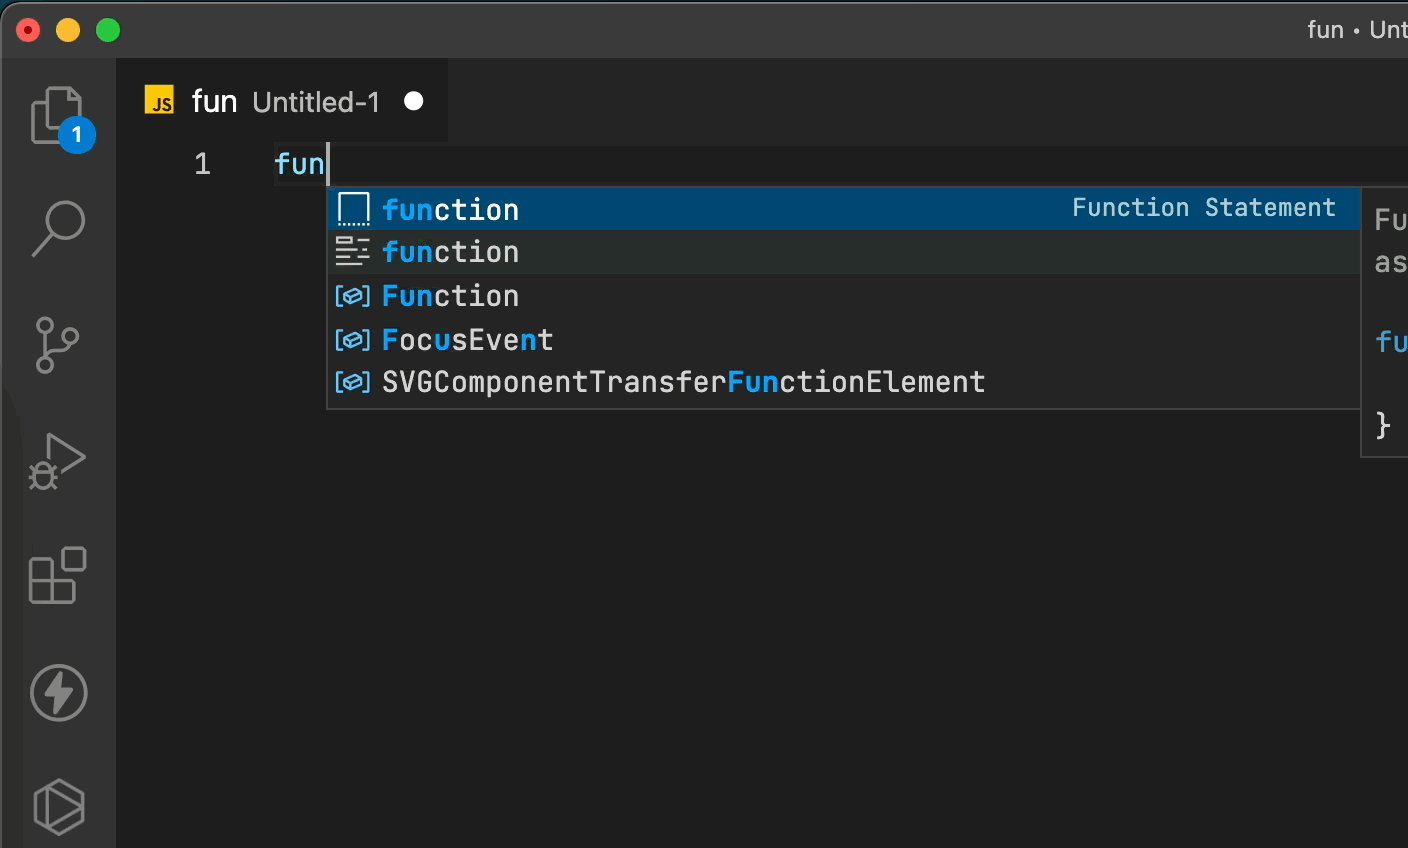The image size is (1408, 848).
Task: Click the bottom hexagon play icon
Action: point(59,807)
